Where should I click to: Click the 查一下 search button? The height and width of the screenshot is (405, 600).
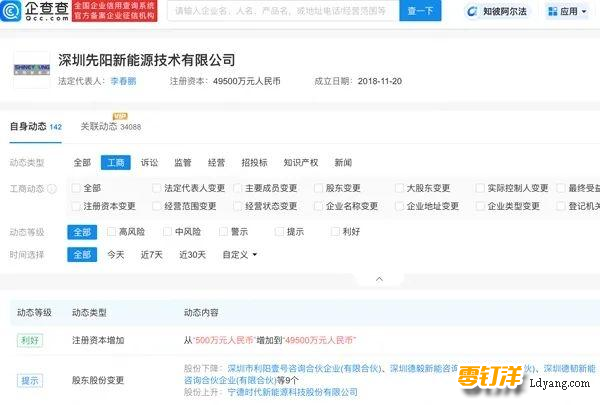(420, 11)
